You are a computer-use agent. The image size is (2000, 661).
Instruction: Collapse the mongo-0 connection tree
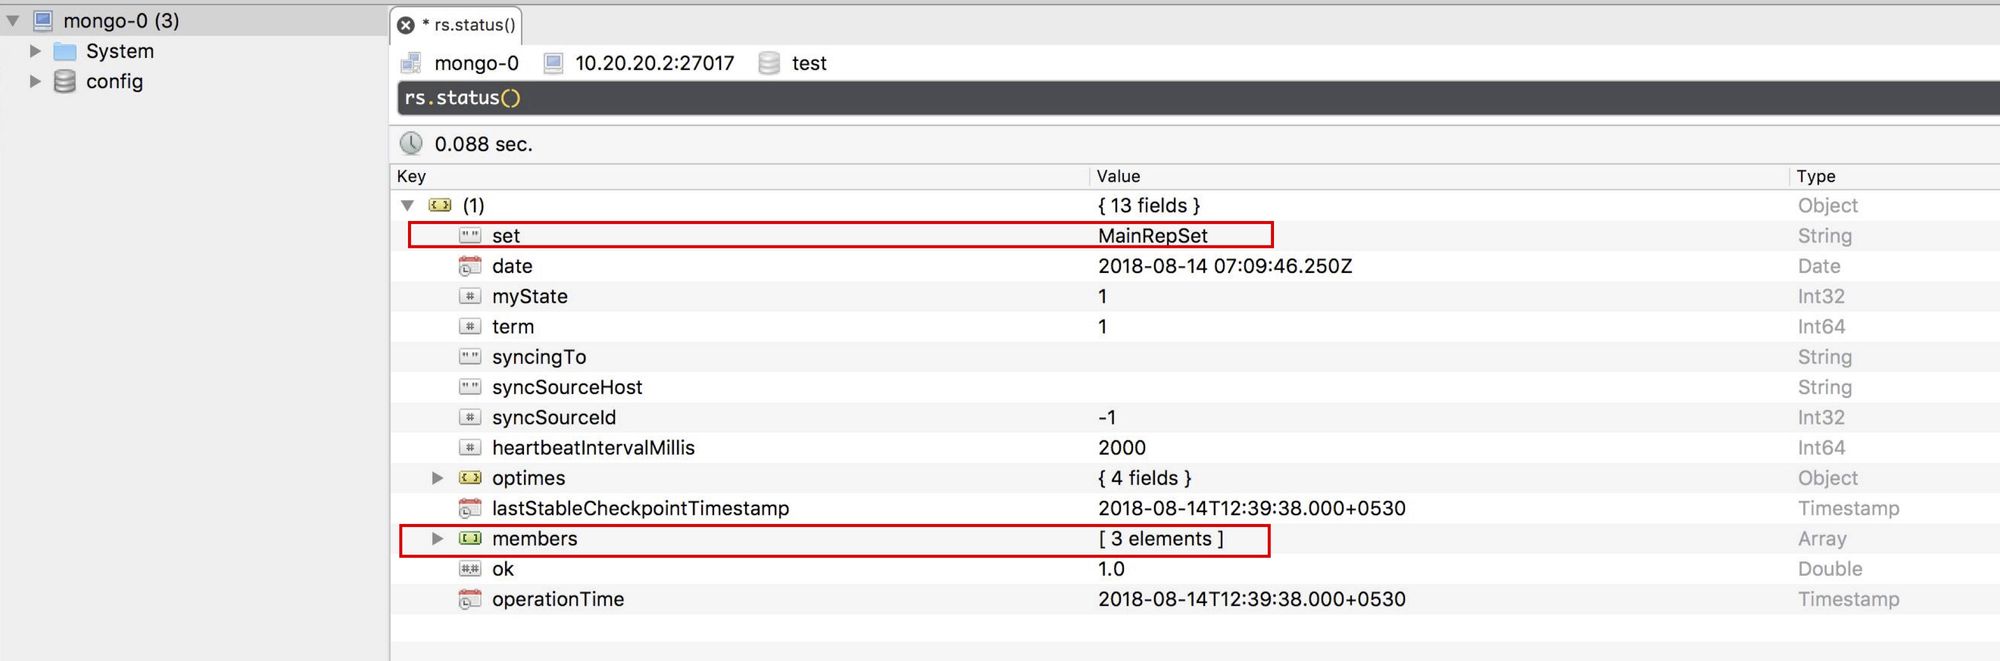point(13,20)
